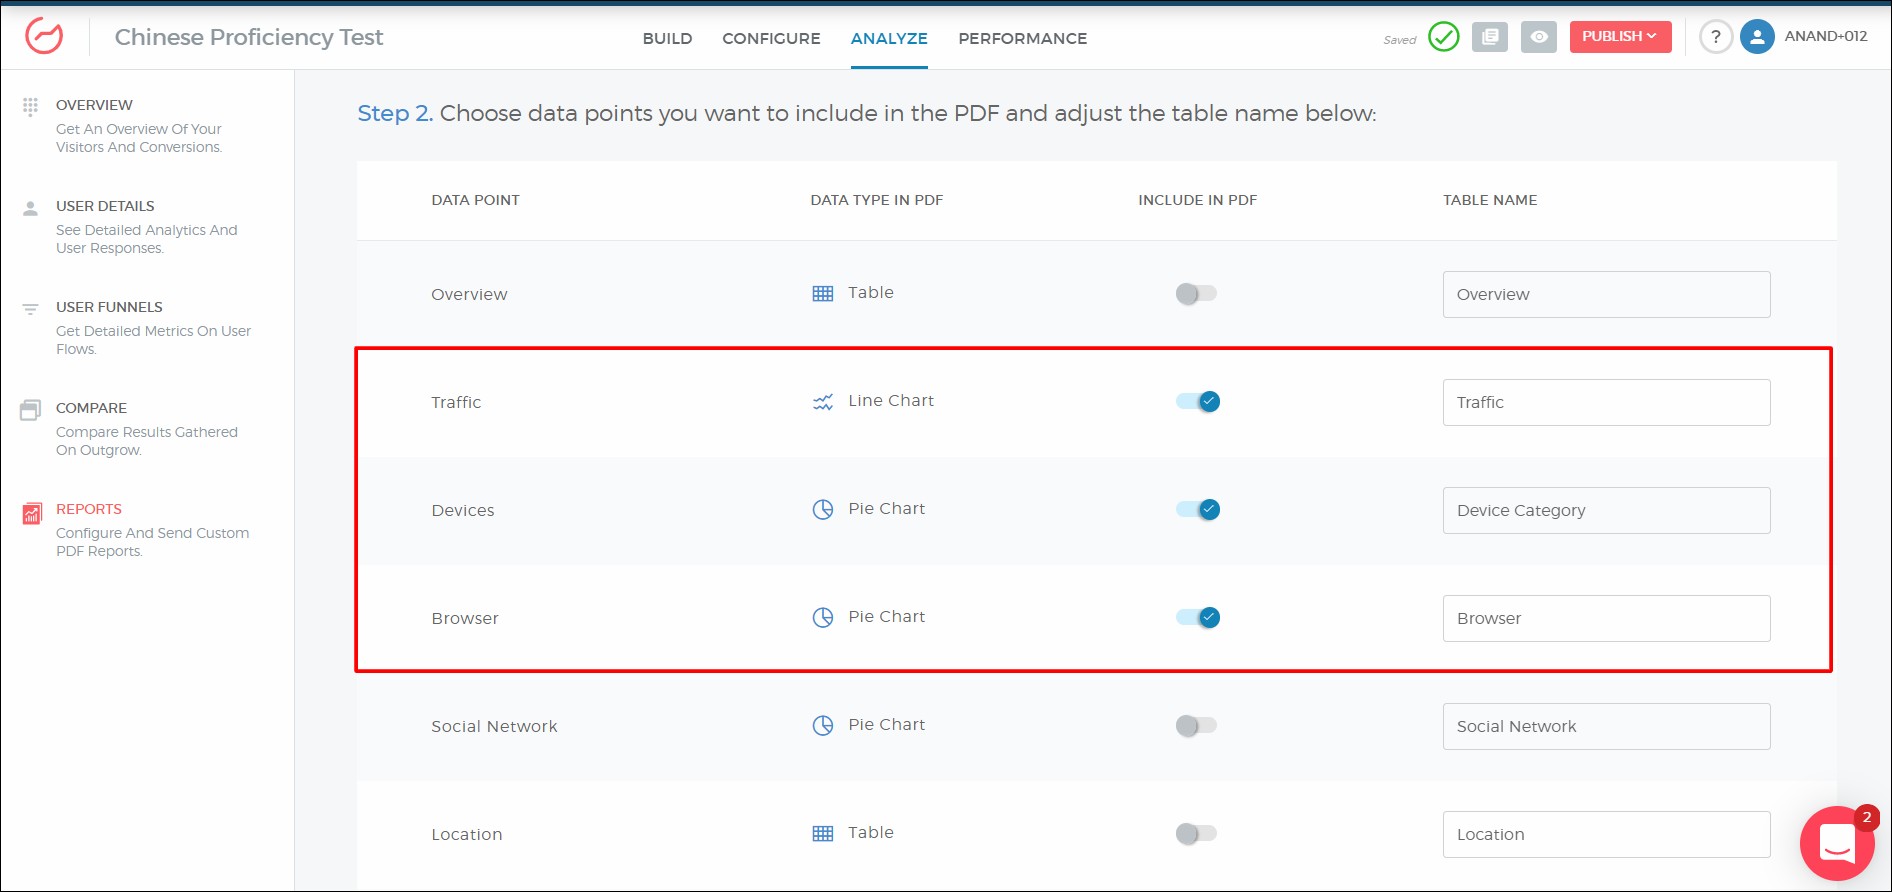Toggle off Browser inclusion in PDF

1197,618
